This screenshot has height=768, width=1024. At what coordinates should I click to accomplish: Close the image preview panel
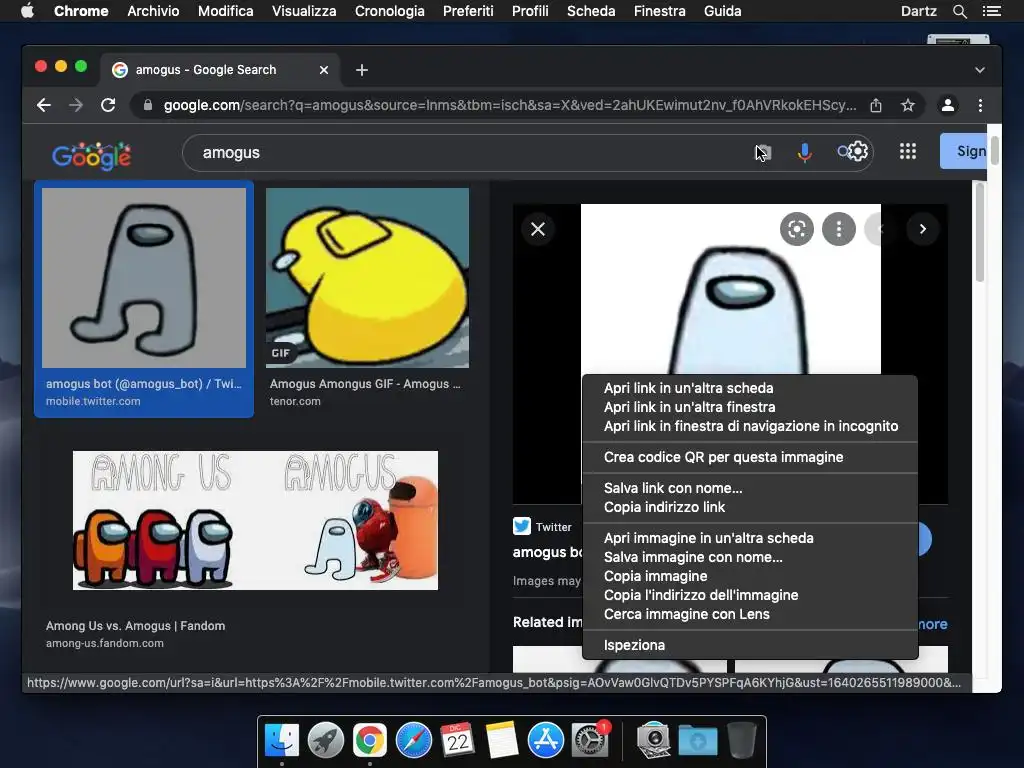click(538, 229)
